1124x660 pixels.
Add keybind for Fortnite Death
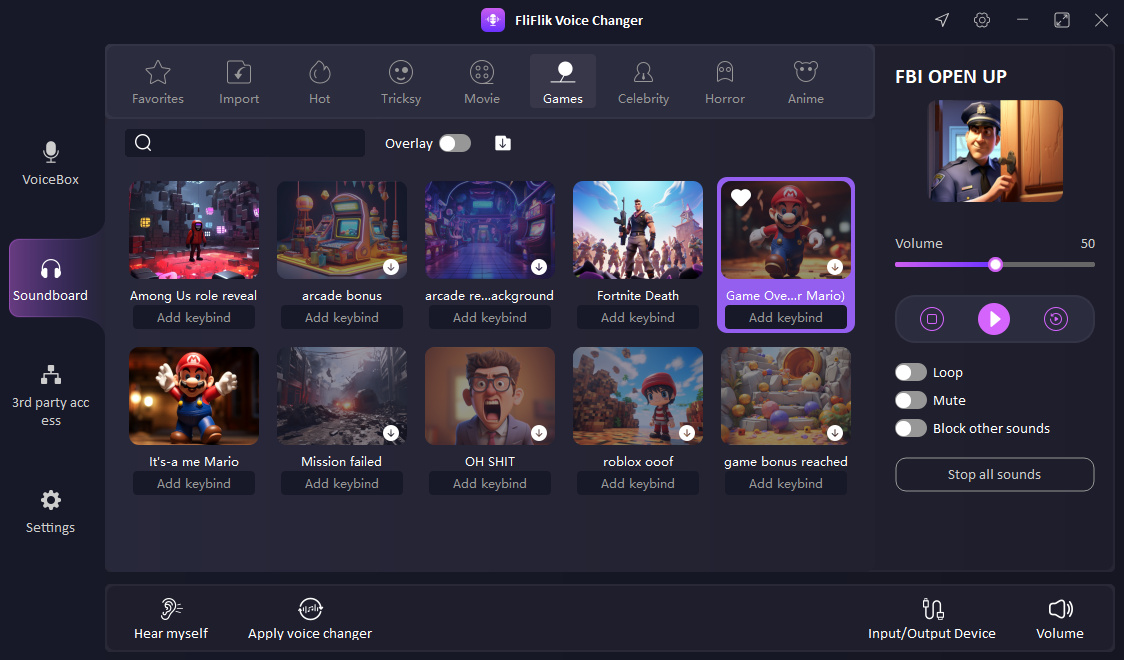637,317
